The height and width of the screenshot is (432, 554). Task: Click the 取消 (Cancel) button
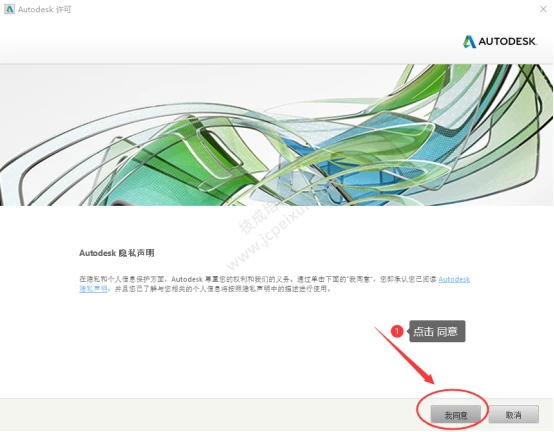tap(513, 414)
